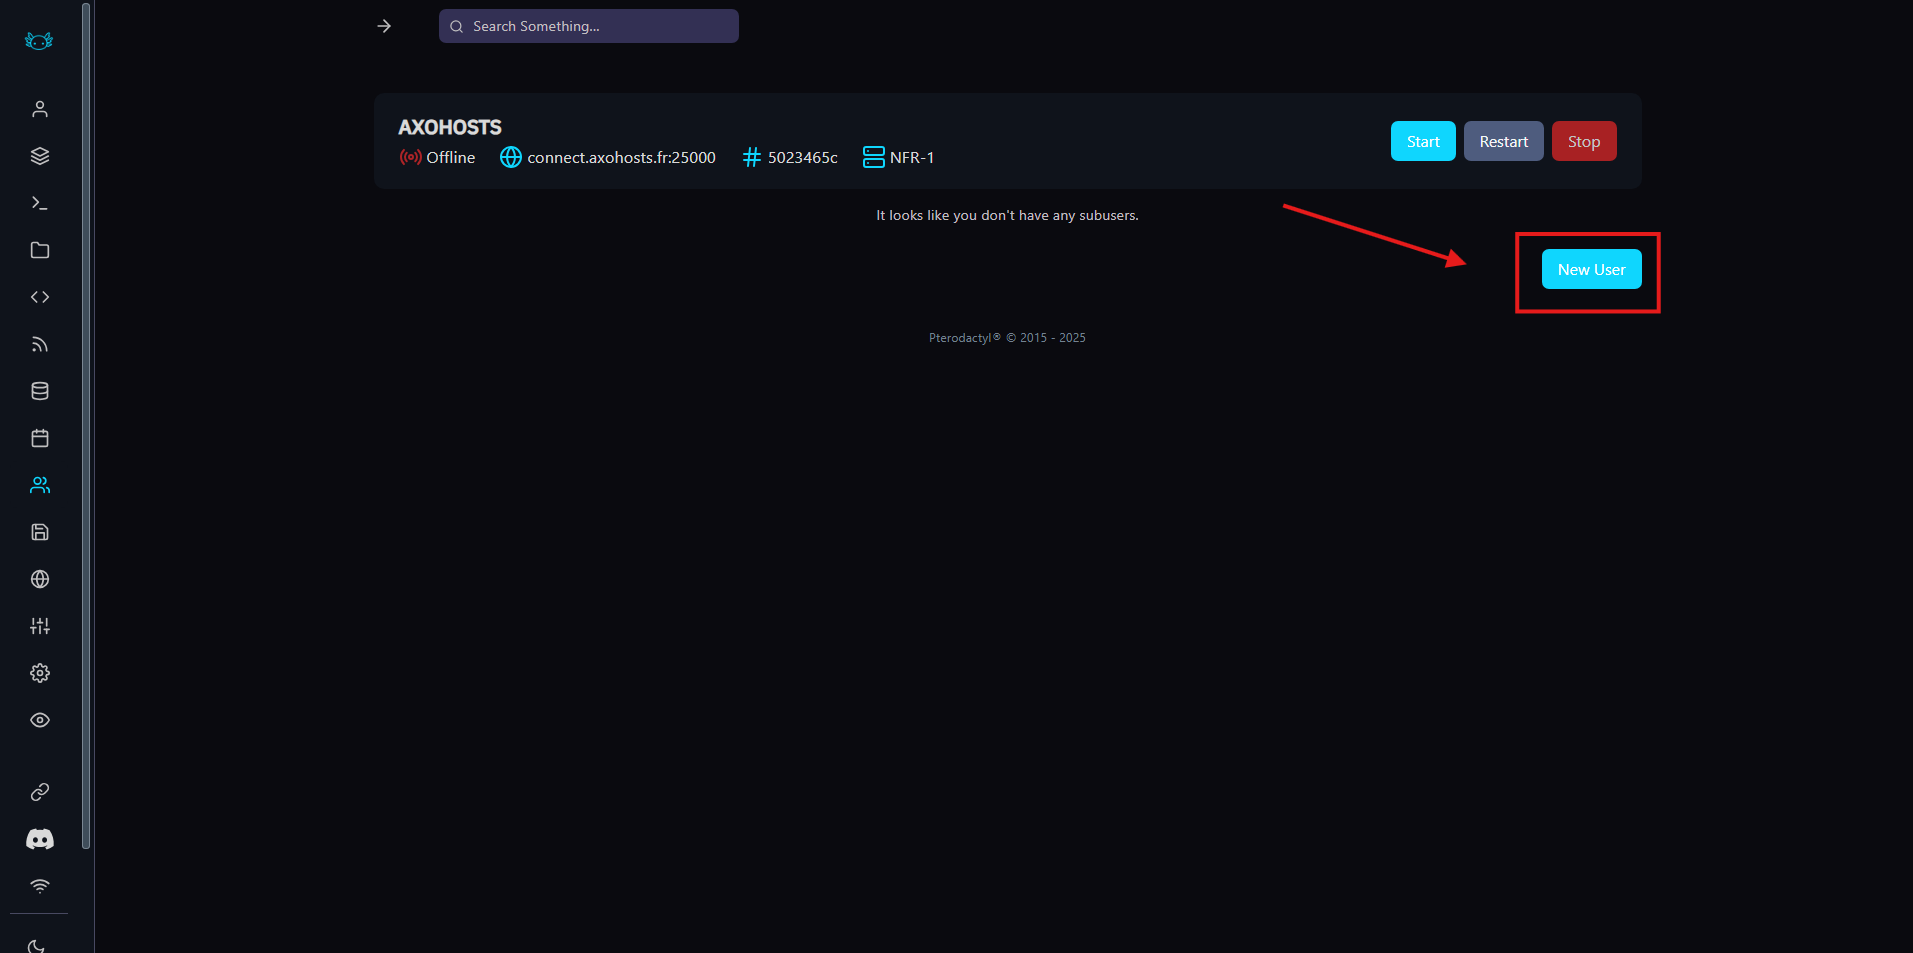This screenshot has width=1913, height=953.
Task: Open the Settings gear icon
Action: (x=40, y=673)
